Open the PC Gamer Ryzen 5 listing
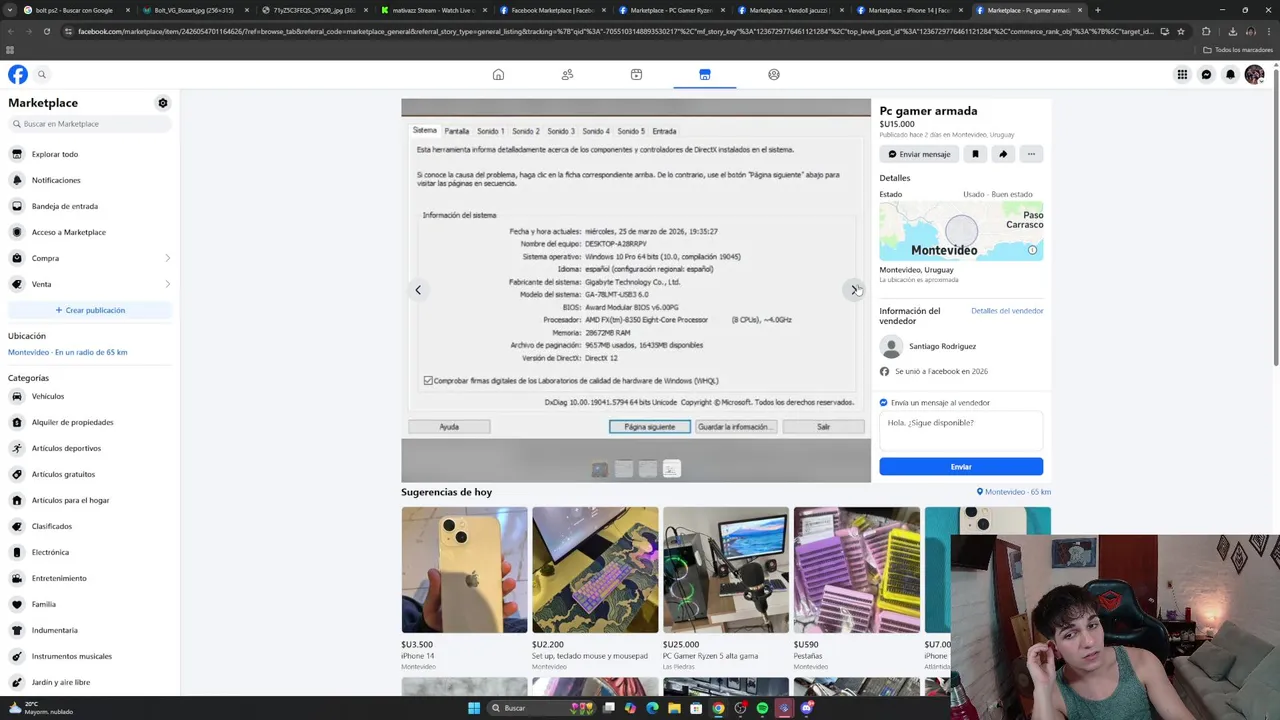The height and width of the screenshot is (720, 1280). [726, 570]
